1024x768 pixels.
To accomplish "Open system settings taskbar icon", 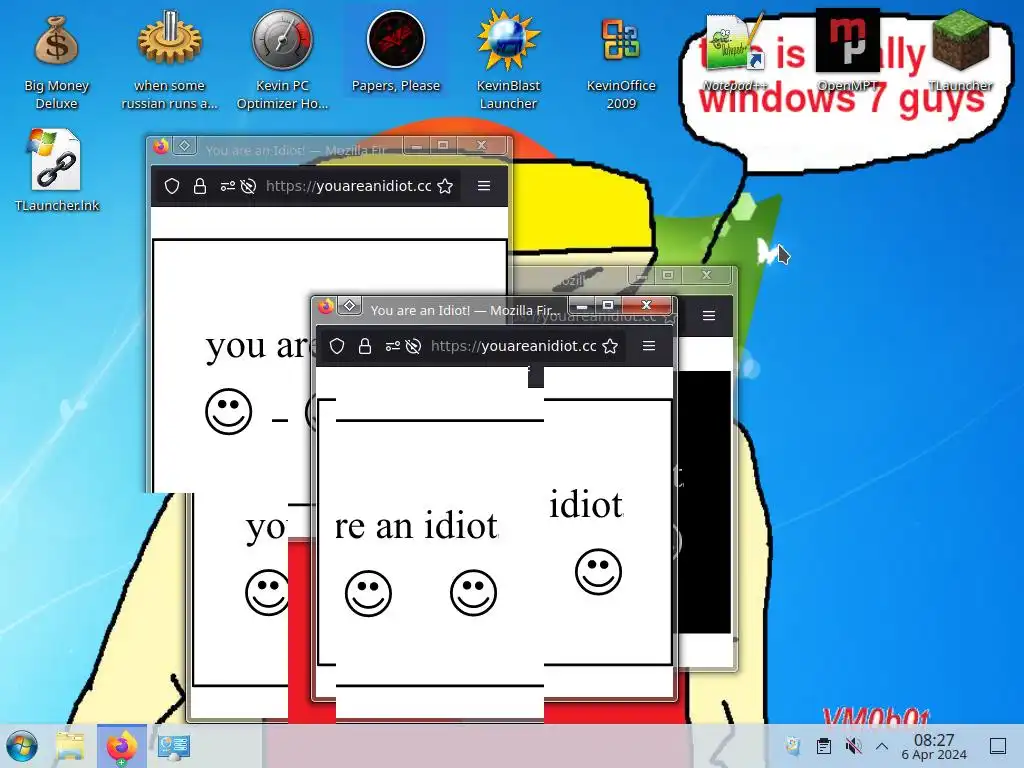I will tap(174, 746).
